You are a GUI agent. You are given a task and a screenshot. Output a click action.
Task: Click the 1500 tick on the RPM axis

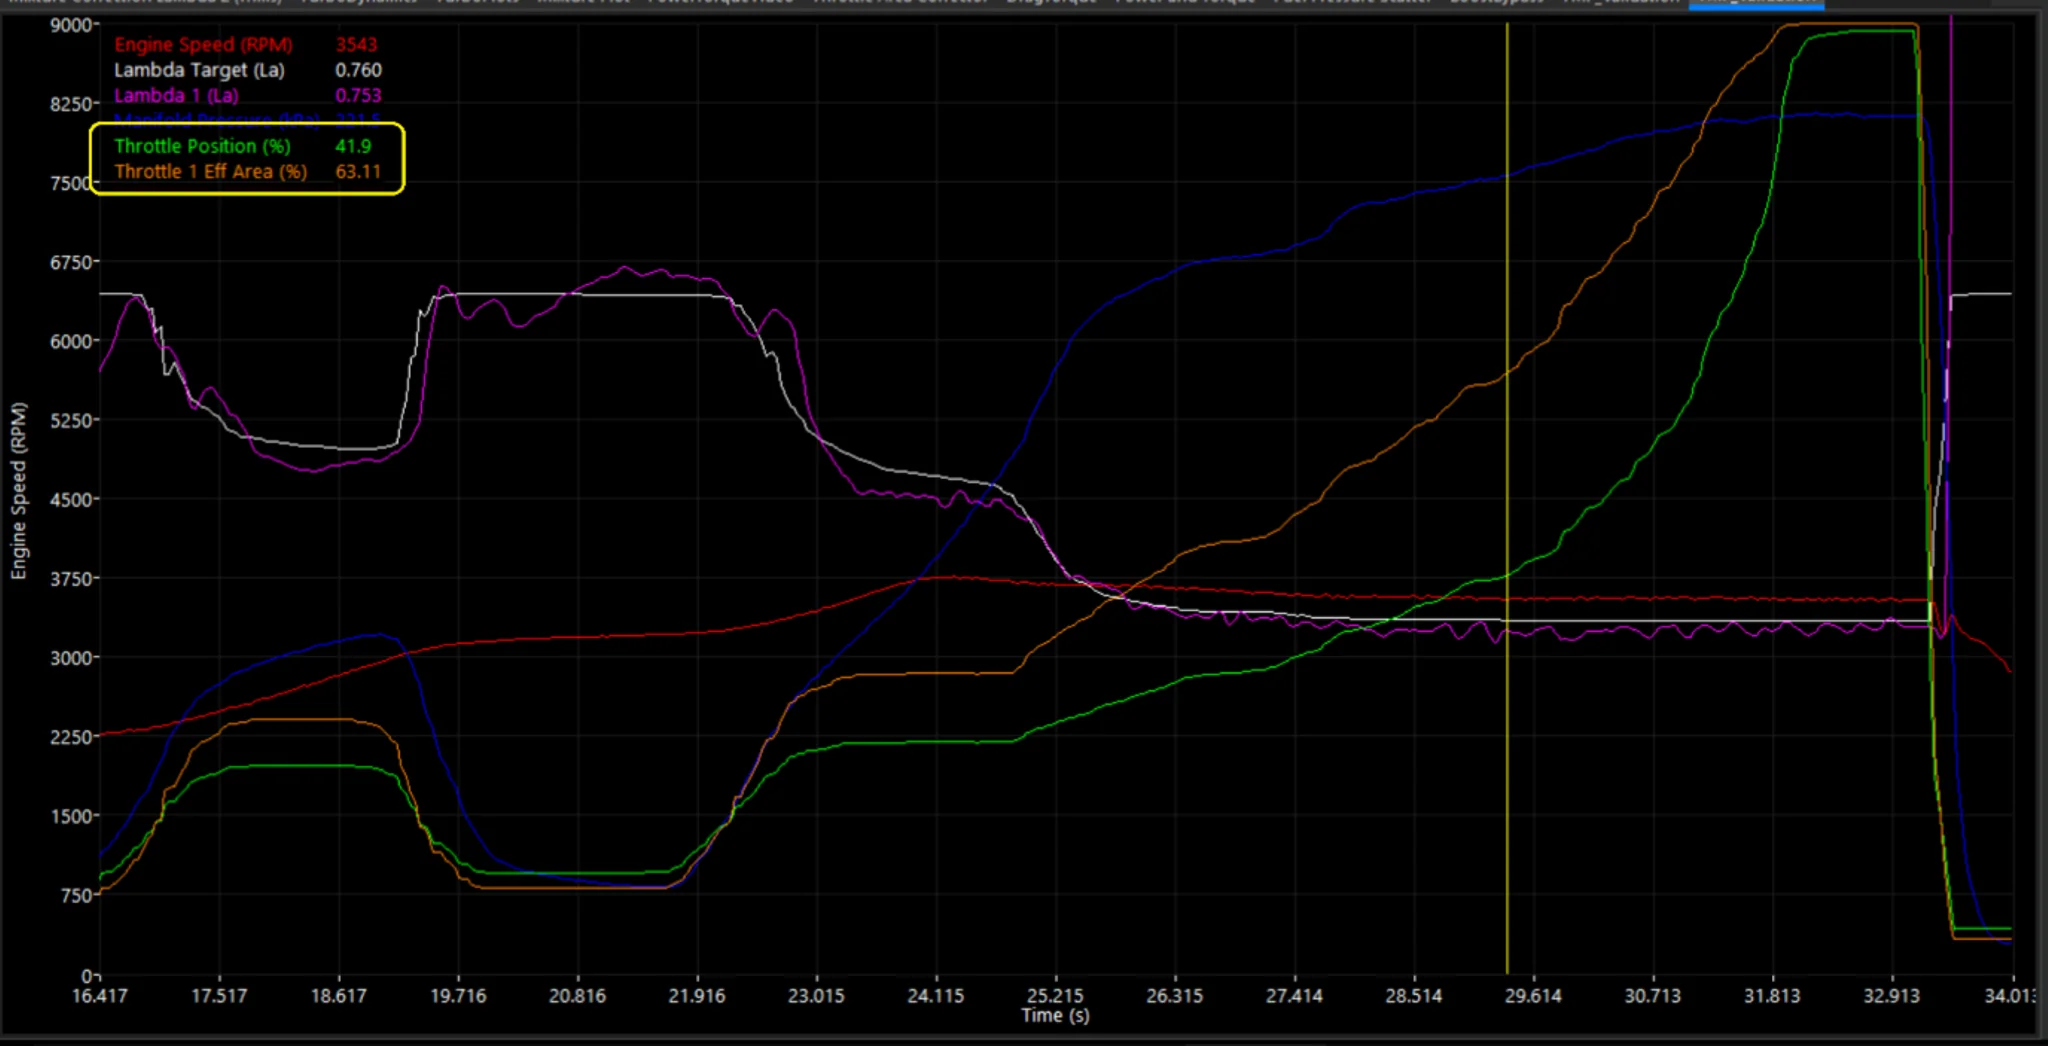point(72,816)
